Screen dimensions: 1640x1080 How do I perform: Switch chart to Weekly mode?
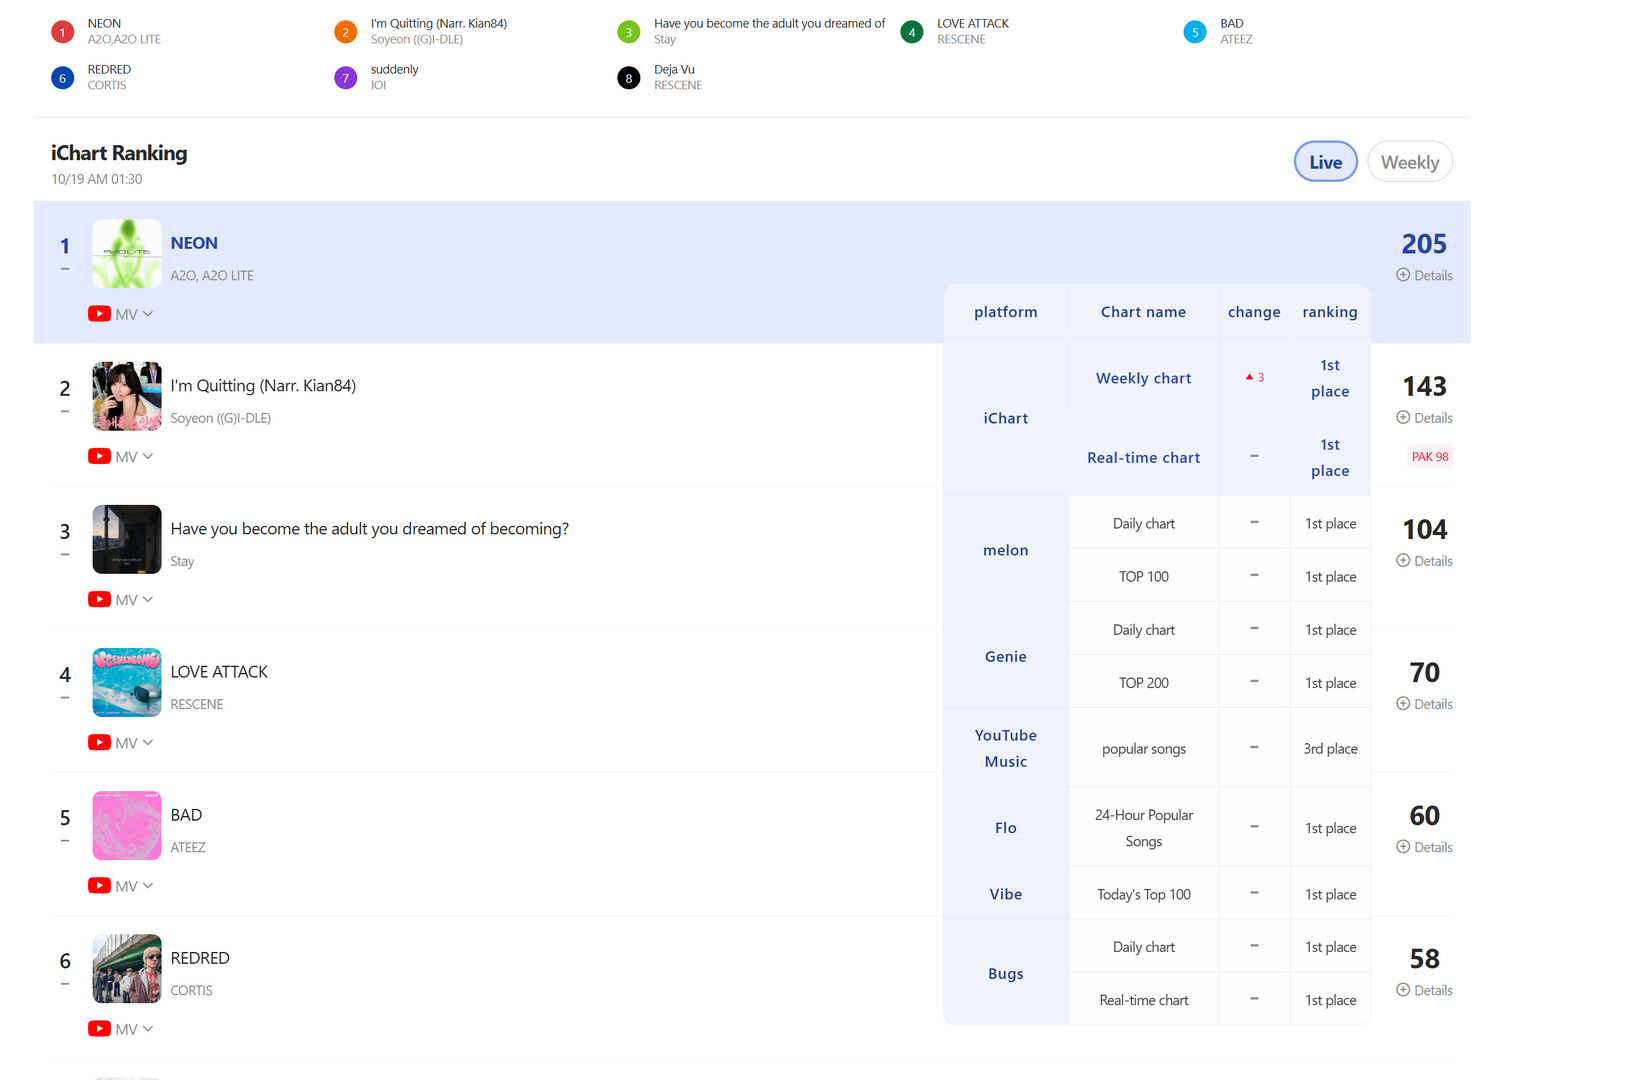click(x=1410, y=162)
